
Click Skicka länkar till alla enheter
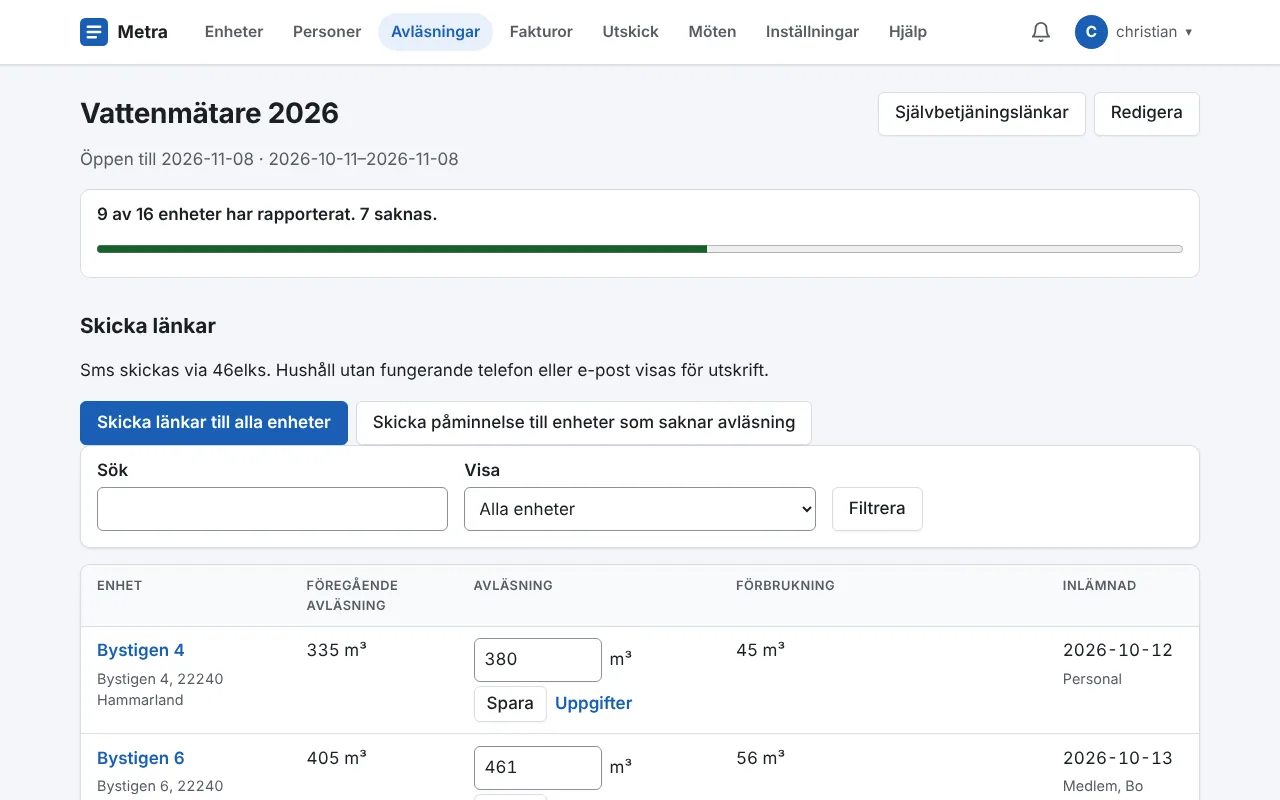point(214,423)
